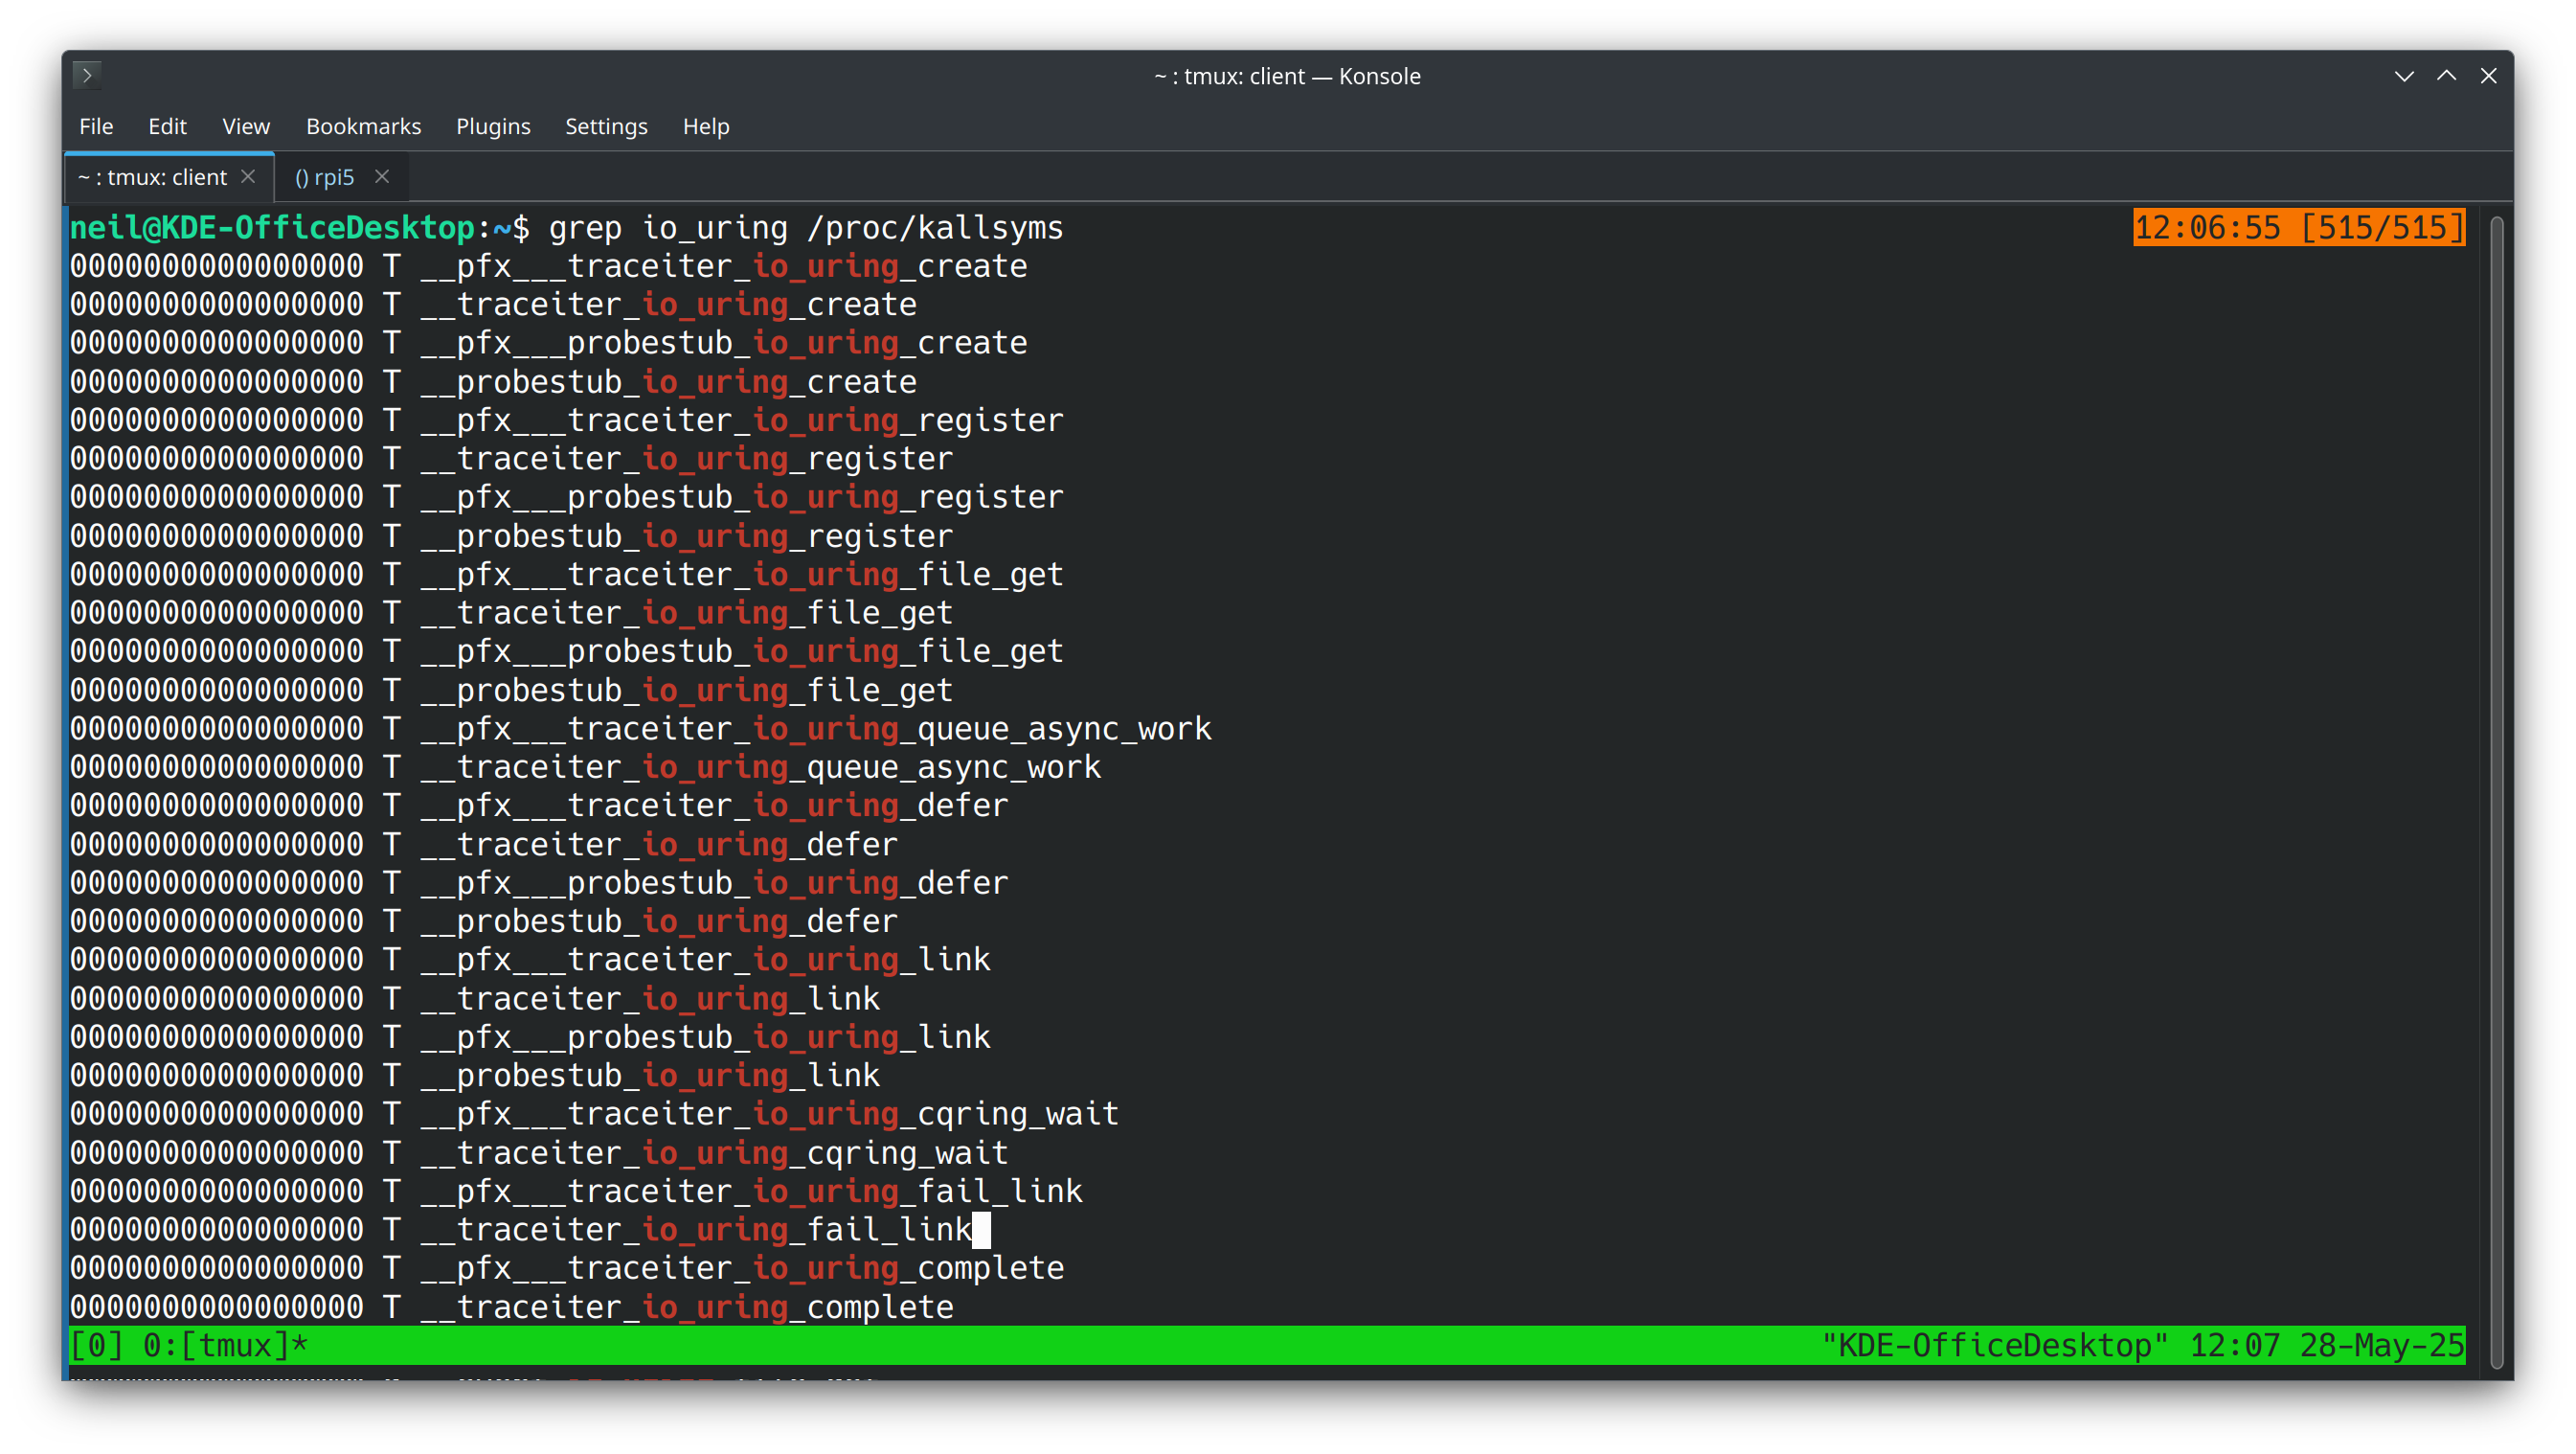Screen dimensions: 2576x1454
Task: Open the File menu
Action: [x=96, y=126]
